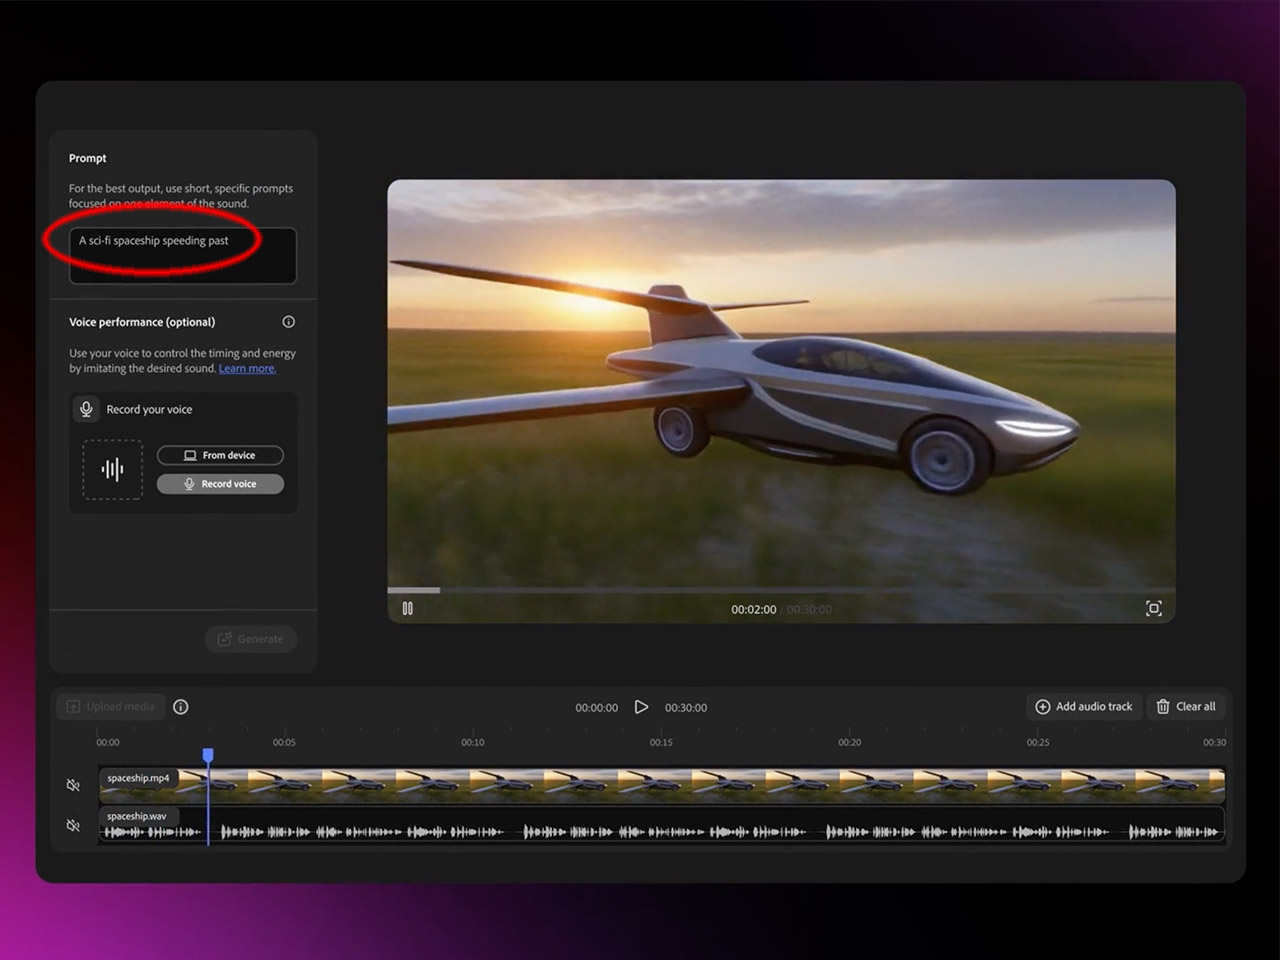Click the Voice performance (optional) heading
Viewport: 1280px width, 960px height.
click(x=142, y=322)
